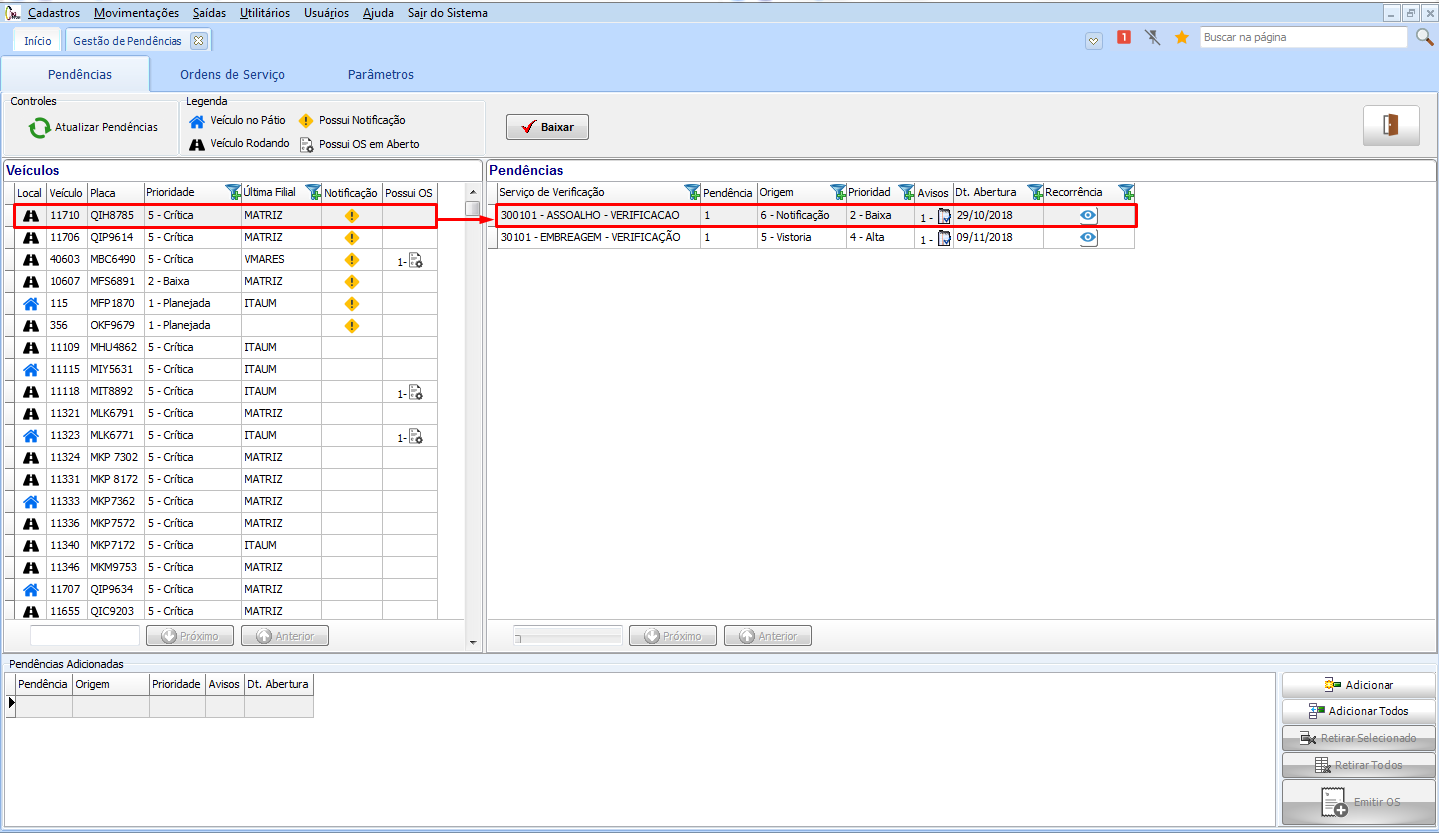This screenshot has width=1439, height=833.
Task: Open the Recorrência column filter
Action: tap(1126, 192)
